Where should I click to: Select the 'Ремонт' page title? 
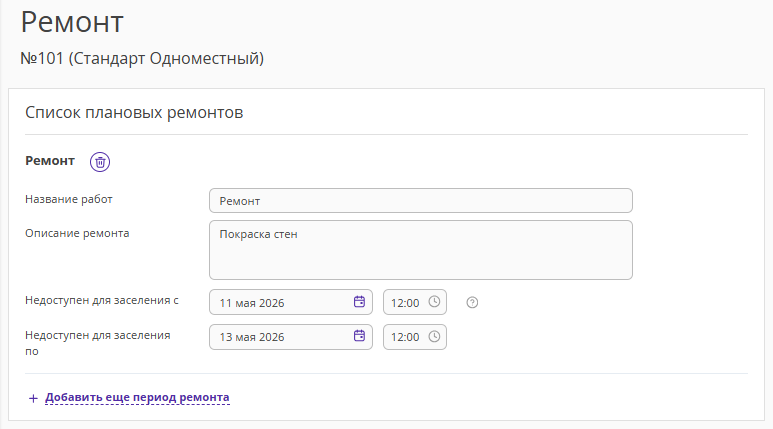[72, 22]
